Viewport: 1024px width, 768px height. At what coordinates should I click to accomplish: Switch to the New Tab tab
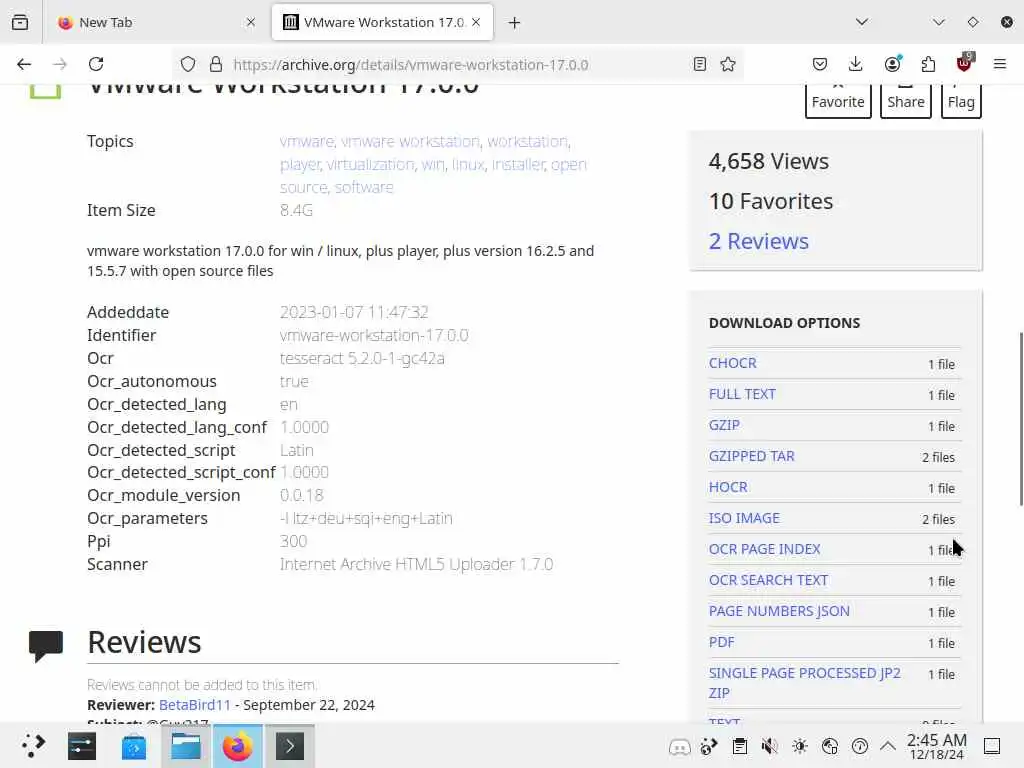pos(157,22)
